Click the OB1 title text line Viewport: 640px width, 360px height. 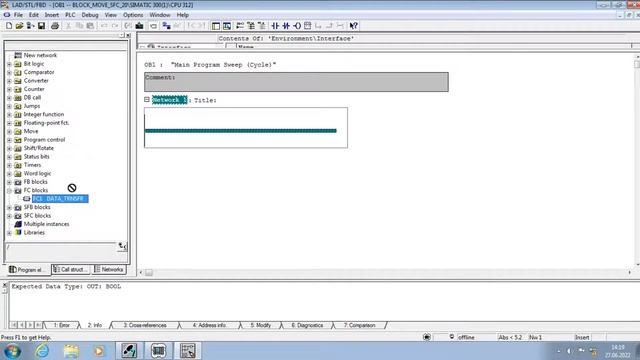210,64
